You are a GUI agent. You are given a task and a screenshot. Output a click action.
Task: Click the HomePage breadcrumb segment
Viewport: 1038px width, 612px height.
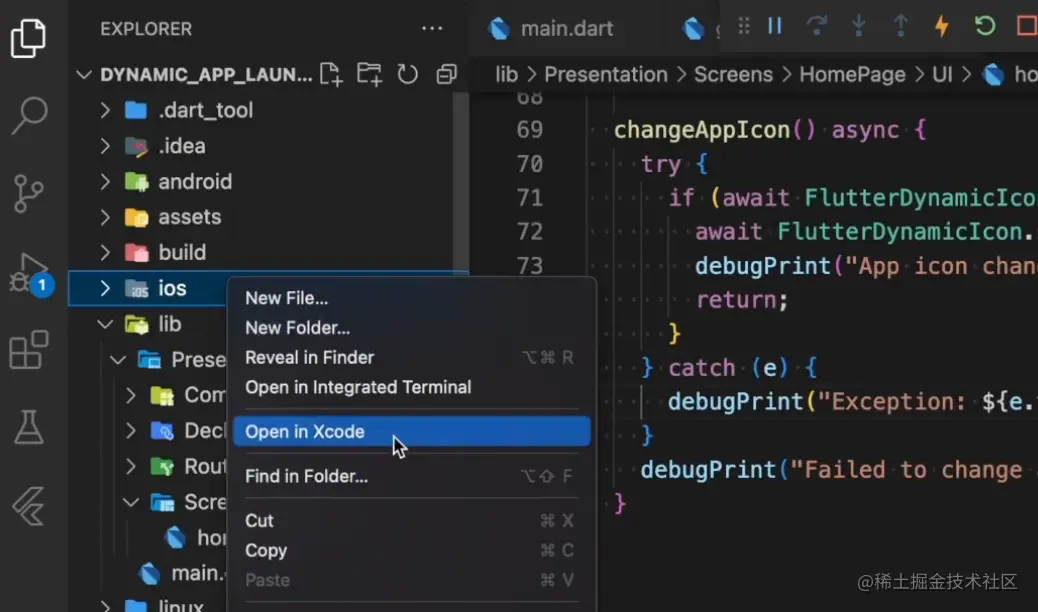click(852, 74)
